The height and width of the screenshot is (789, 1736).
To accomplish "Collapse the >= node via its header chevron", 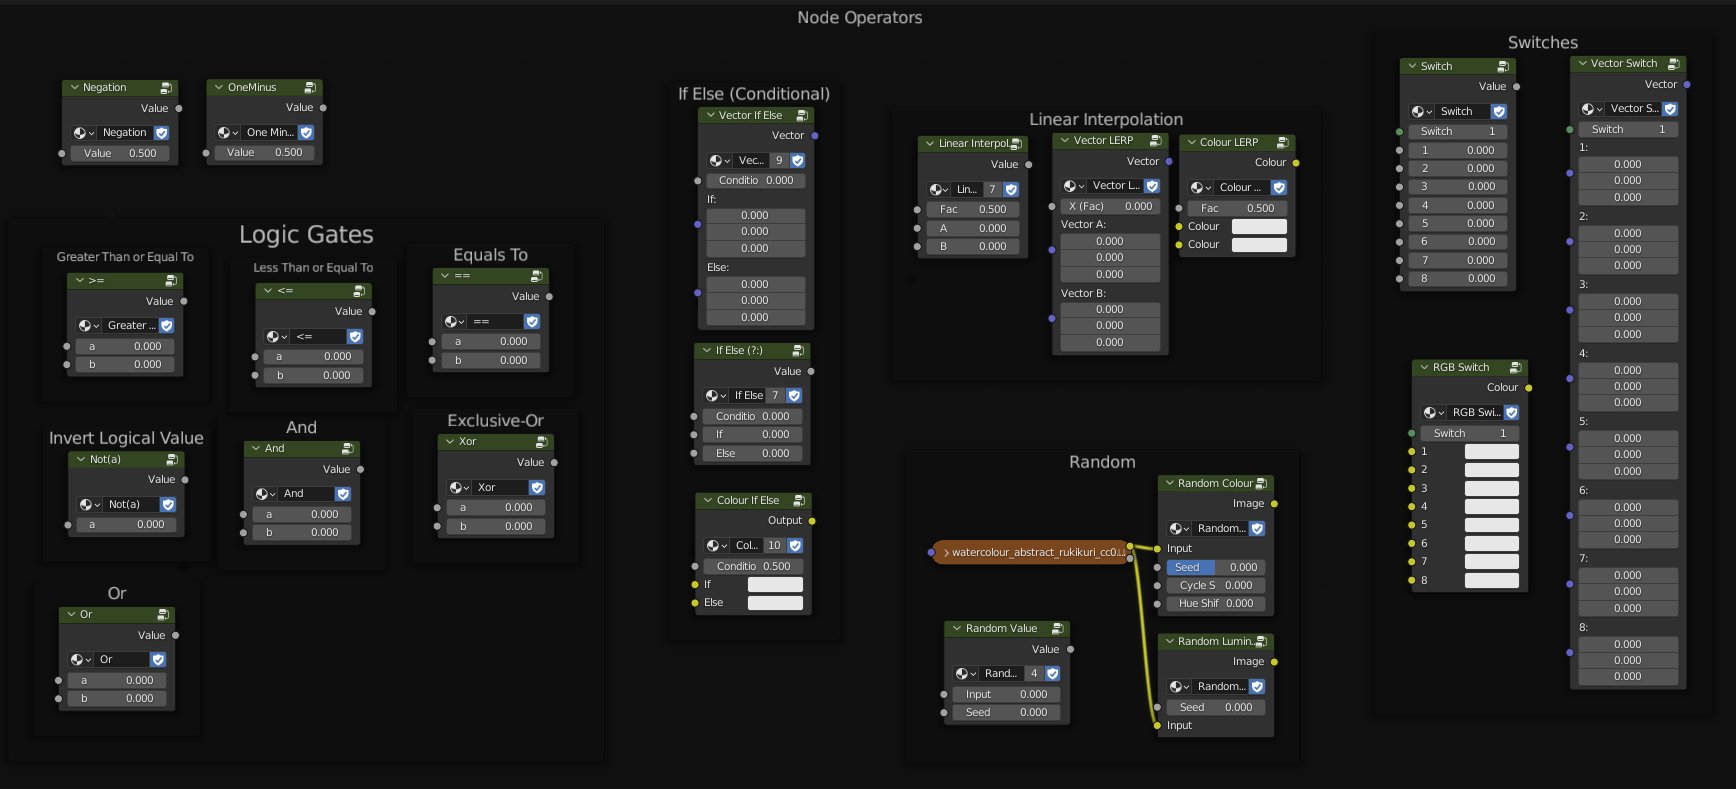I will [80, 281].
